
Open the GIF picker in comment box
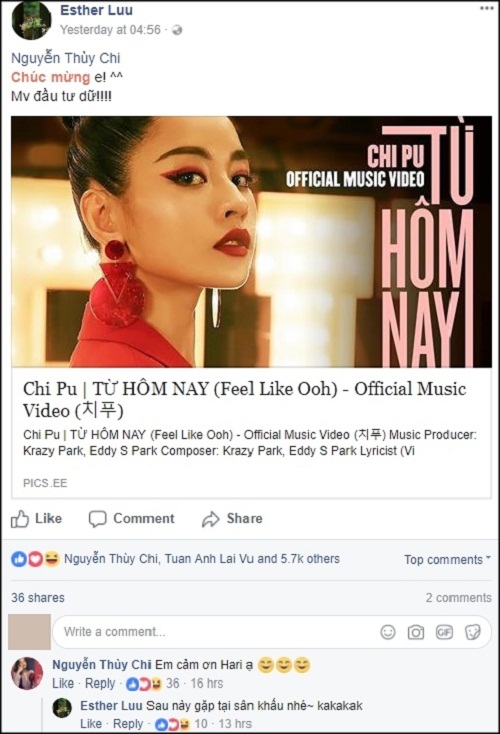coord(444,632)
